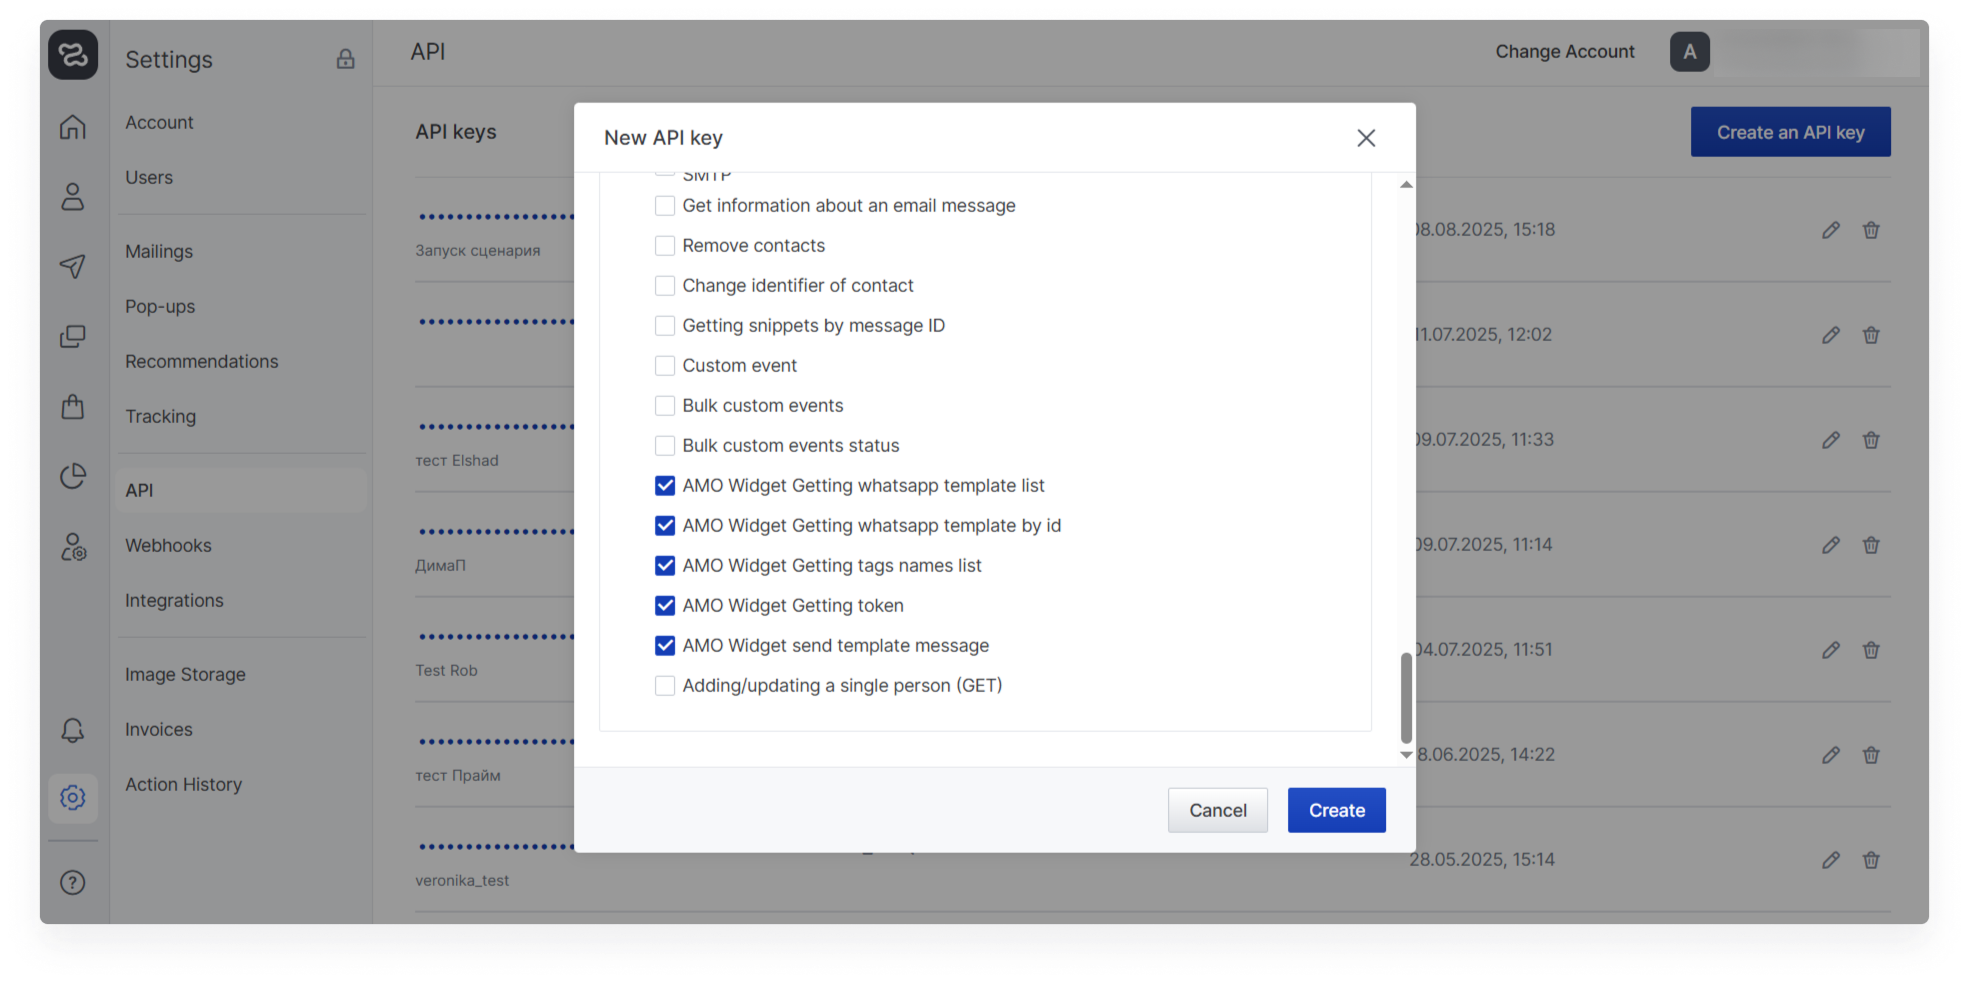Enable the Remove contacts checkbox

(665, 246)
